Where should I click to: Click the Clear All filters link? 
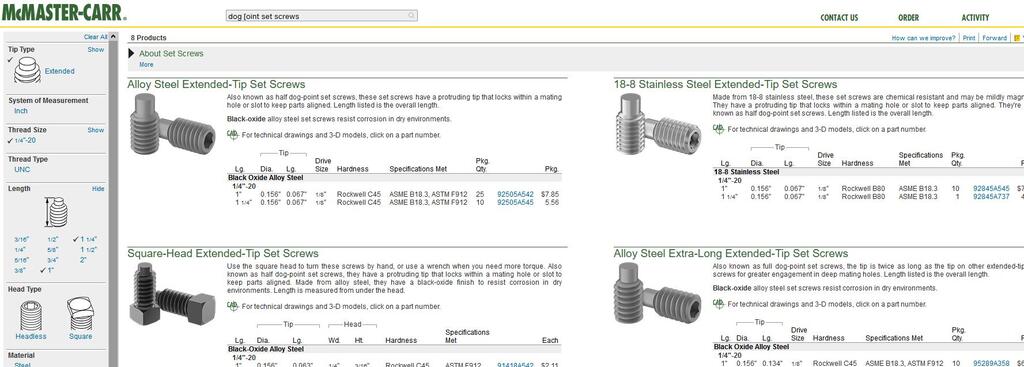[95, 37]
